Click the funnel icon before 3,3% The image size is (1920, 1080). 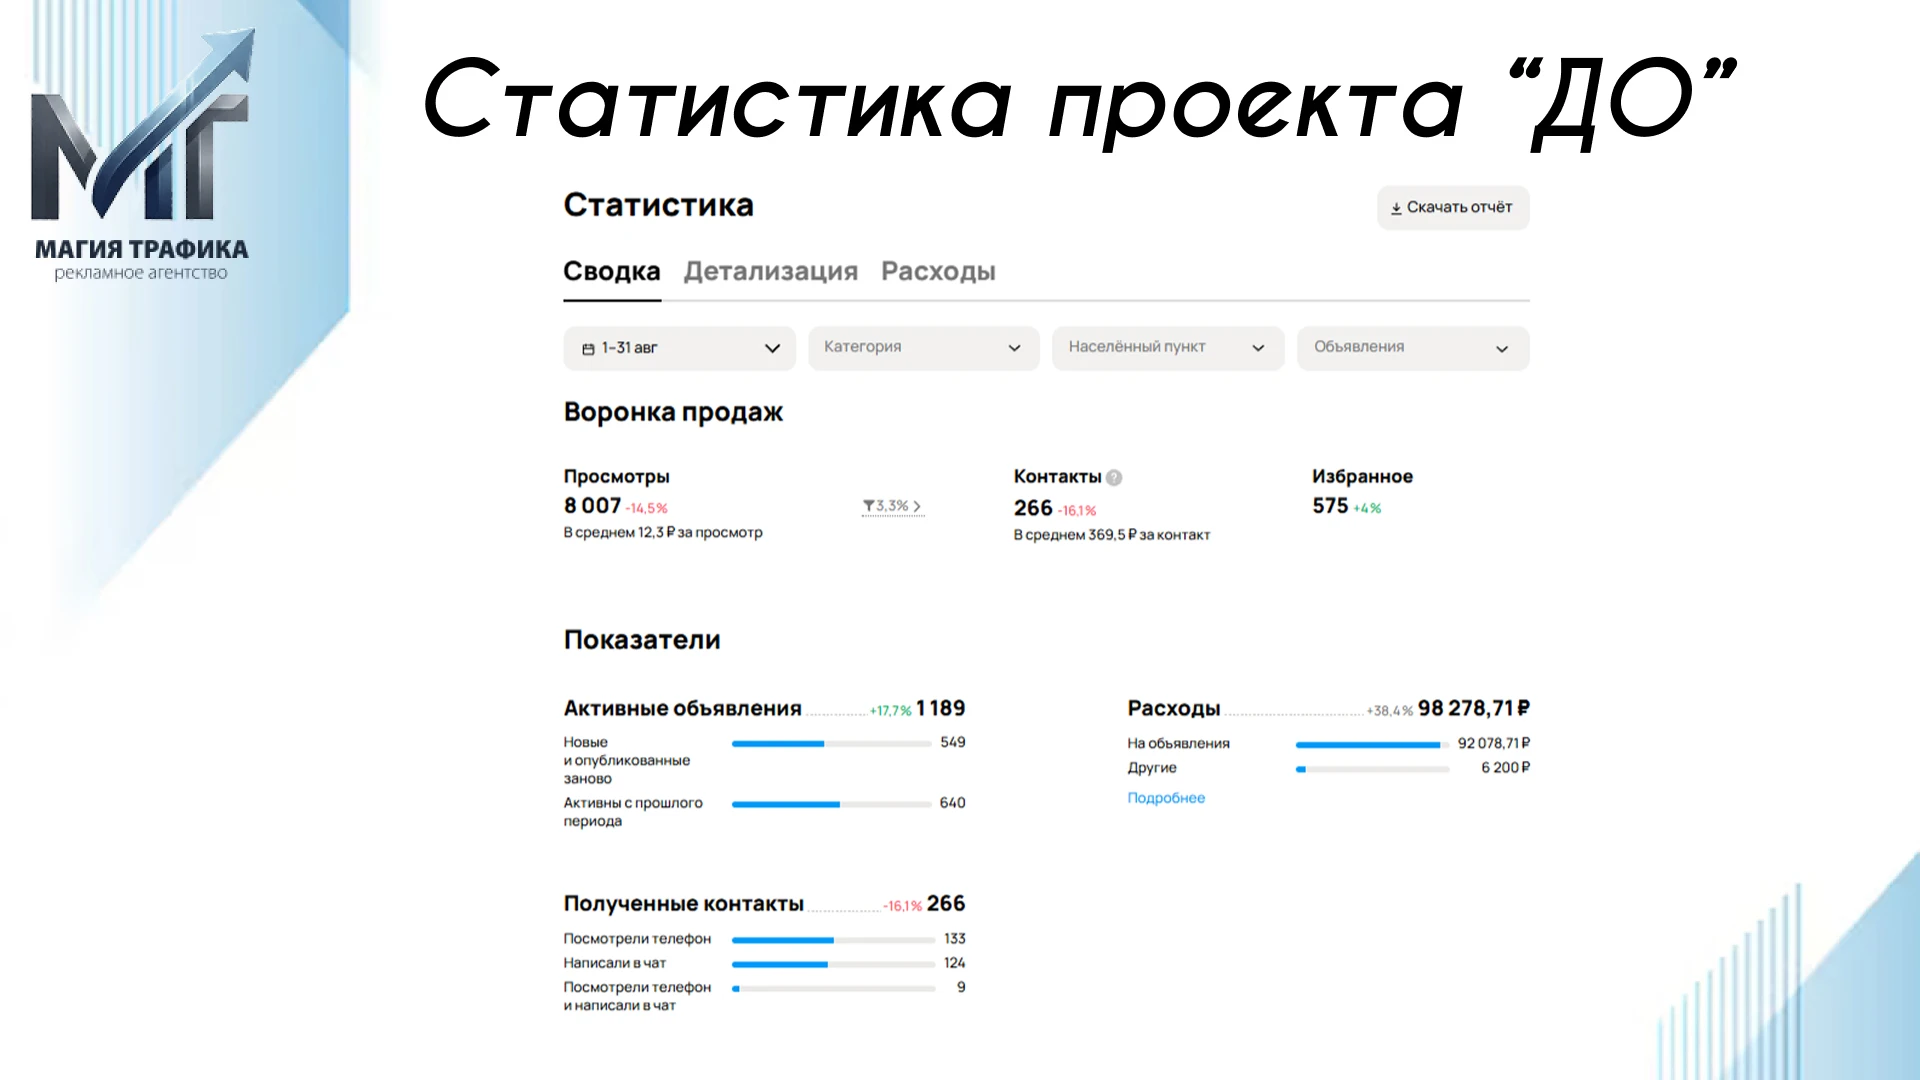click(x=868, y=506)
